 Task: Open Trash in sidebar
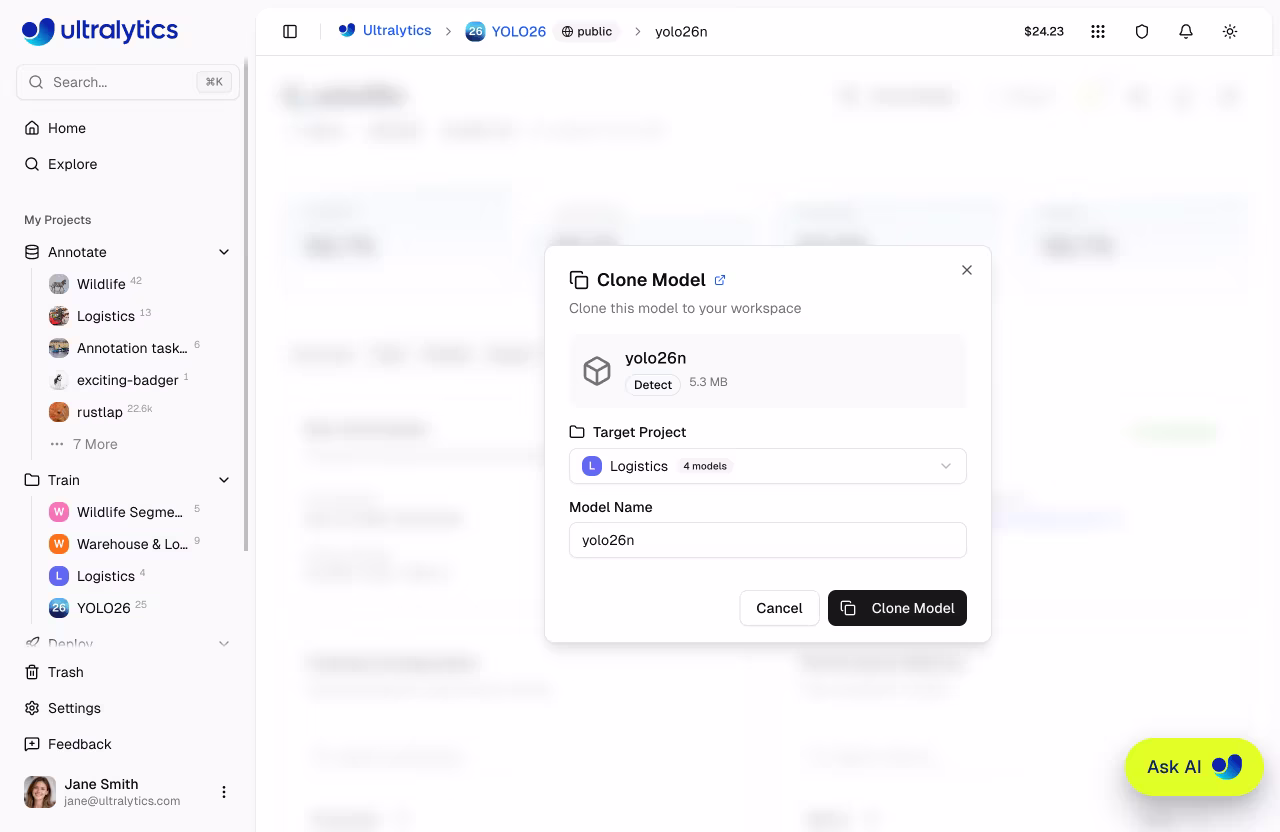(x=66, y=672)
